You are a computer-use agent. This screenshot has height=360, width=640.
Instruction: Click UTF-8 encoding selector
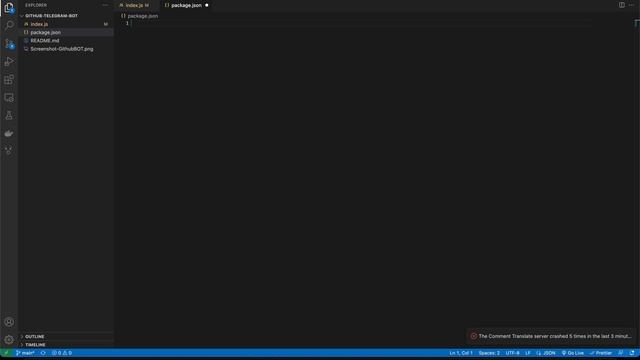(x=512, y=353)
